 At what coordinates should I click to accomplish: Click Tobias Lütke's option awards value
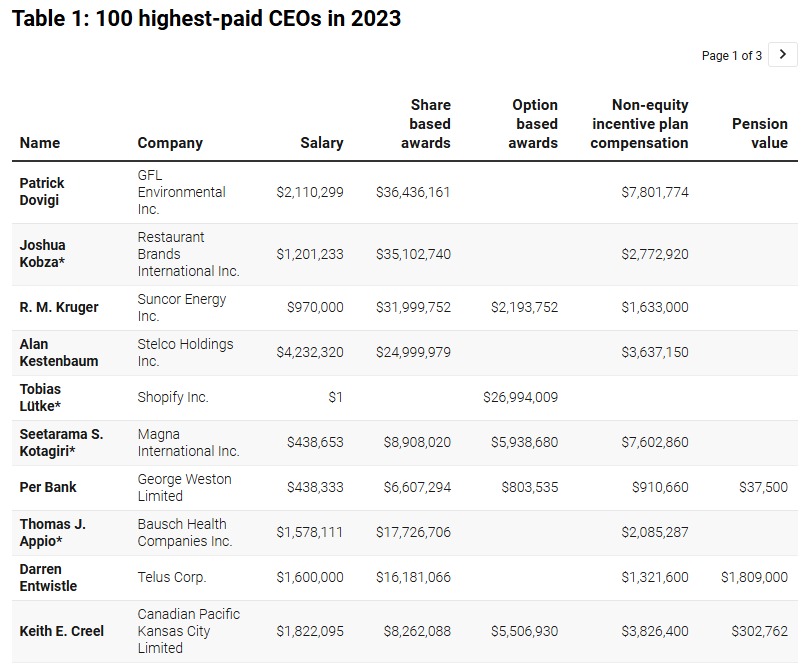coord(520,397)
